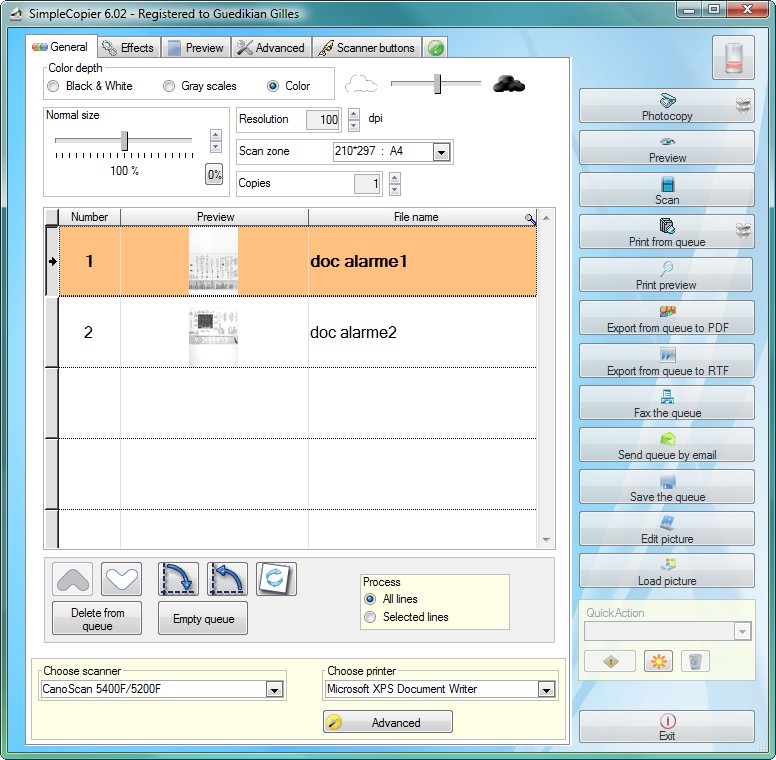776x760 pixels.
Task: Fax the queue
Action: click(x=667, y=403)
